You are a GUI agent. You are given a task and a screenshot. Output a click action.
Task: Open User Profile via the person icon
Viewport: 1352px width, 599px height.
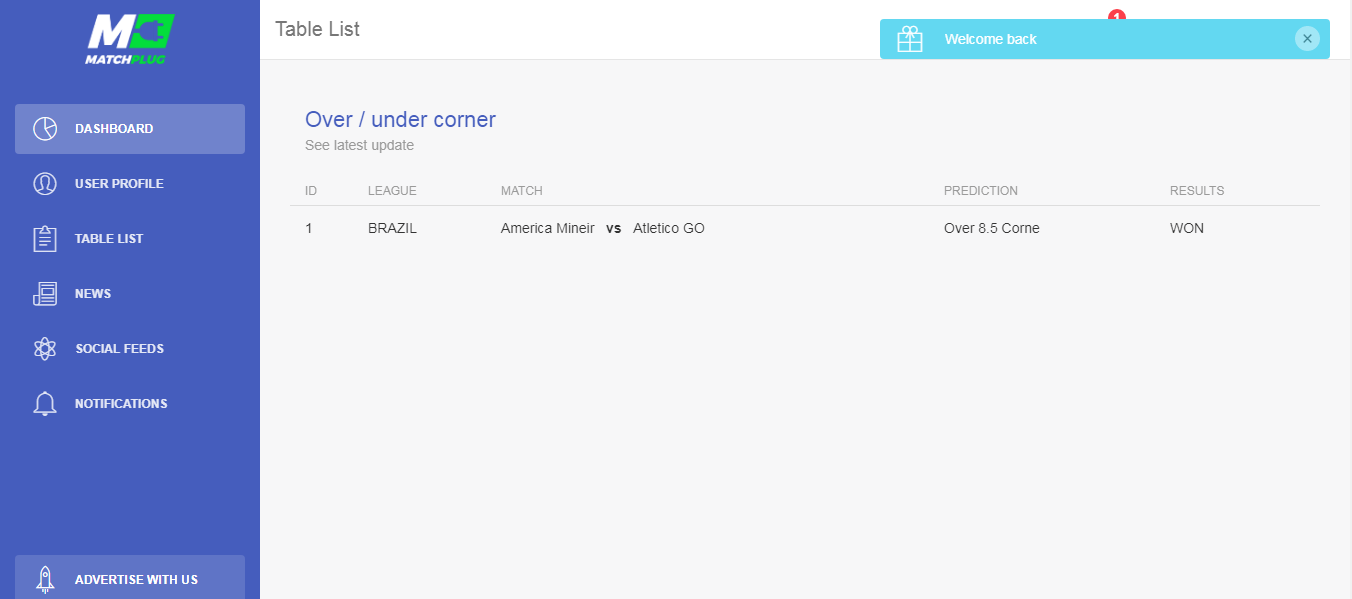tap(45, 184)
